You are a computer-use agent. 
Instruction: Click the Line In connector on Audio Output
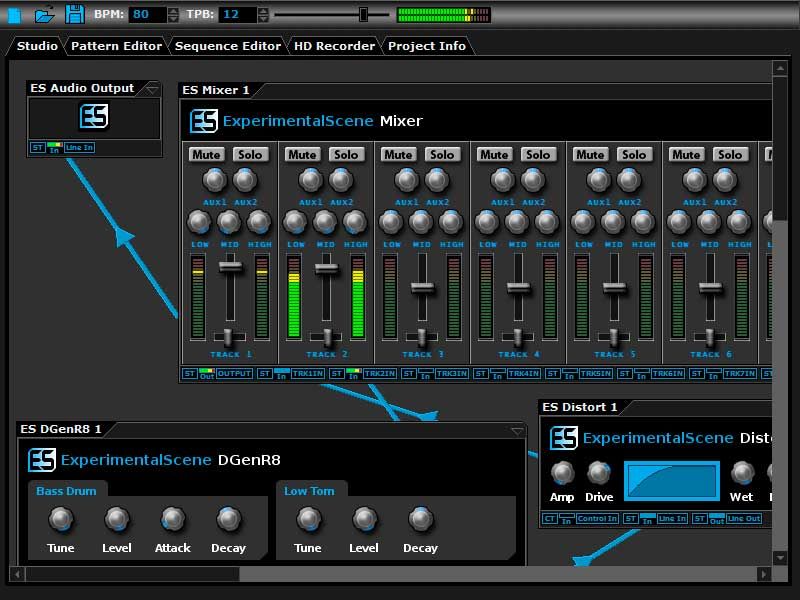[x=79, y=148]
